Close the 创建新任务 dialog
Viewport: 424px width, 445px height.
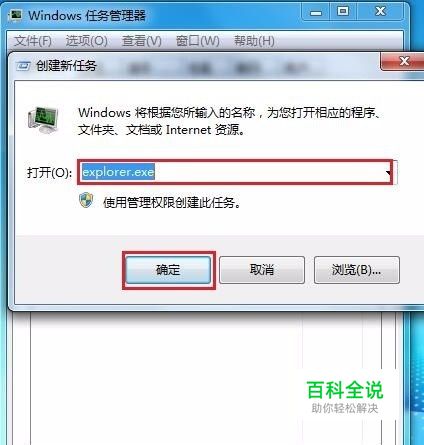coord(404,61)
